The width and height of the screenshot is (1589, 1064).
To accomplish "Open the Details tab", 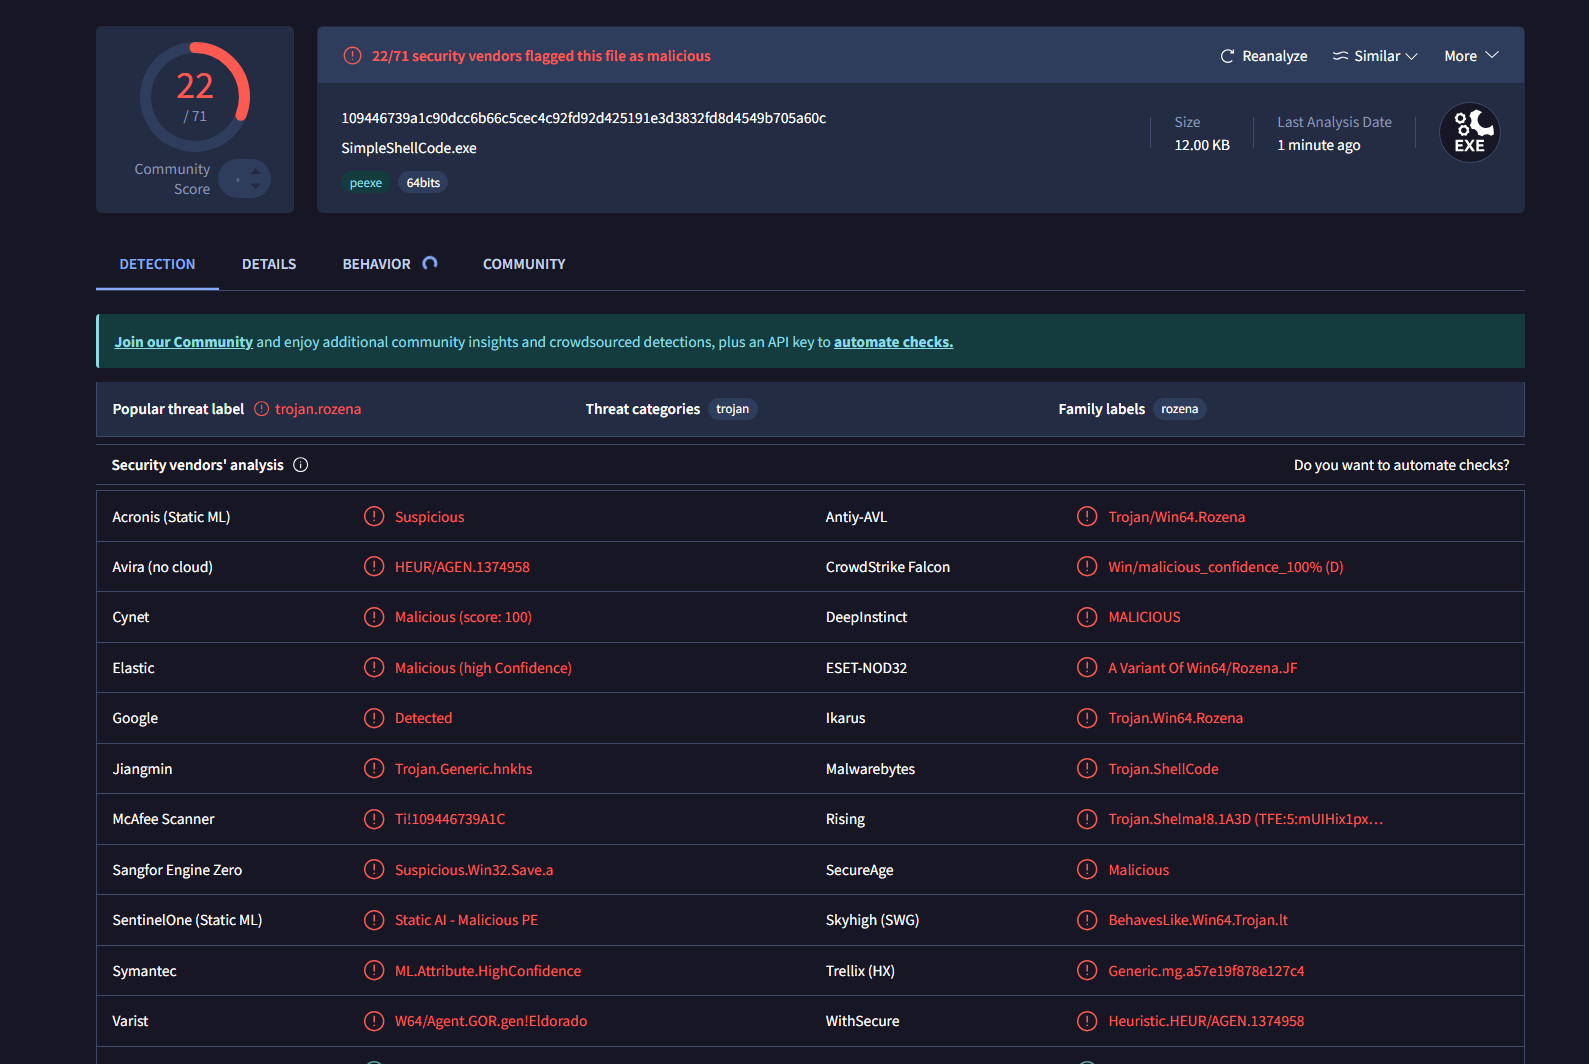I will (x=269, y=264).
